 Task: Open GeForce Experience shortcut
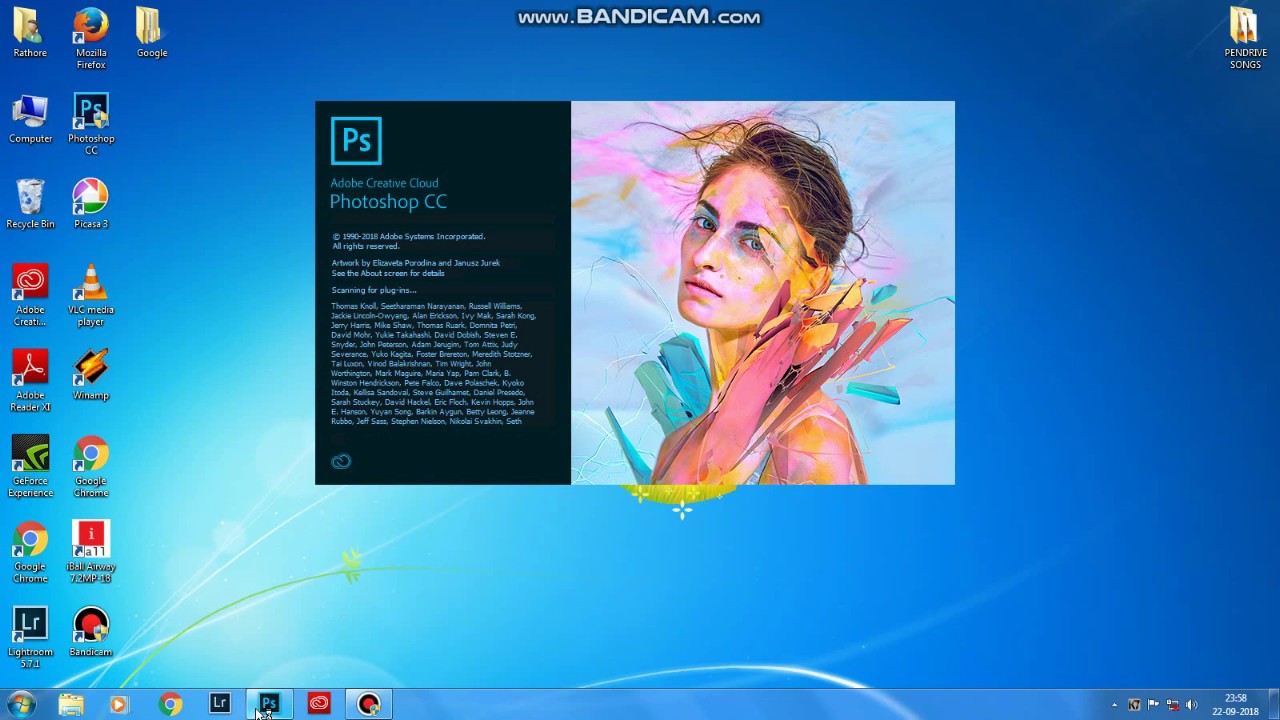[30, 467]
